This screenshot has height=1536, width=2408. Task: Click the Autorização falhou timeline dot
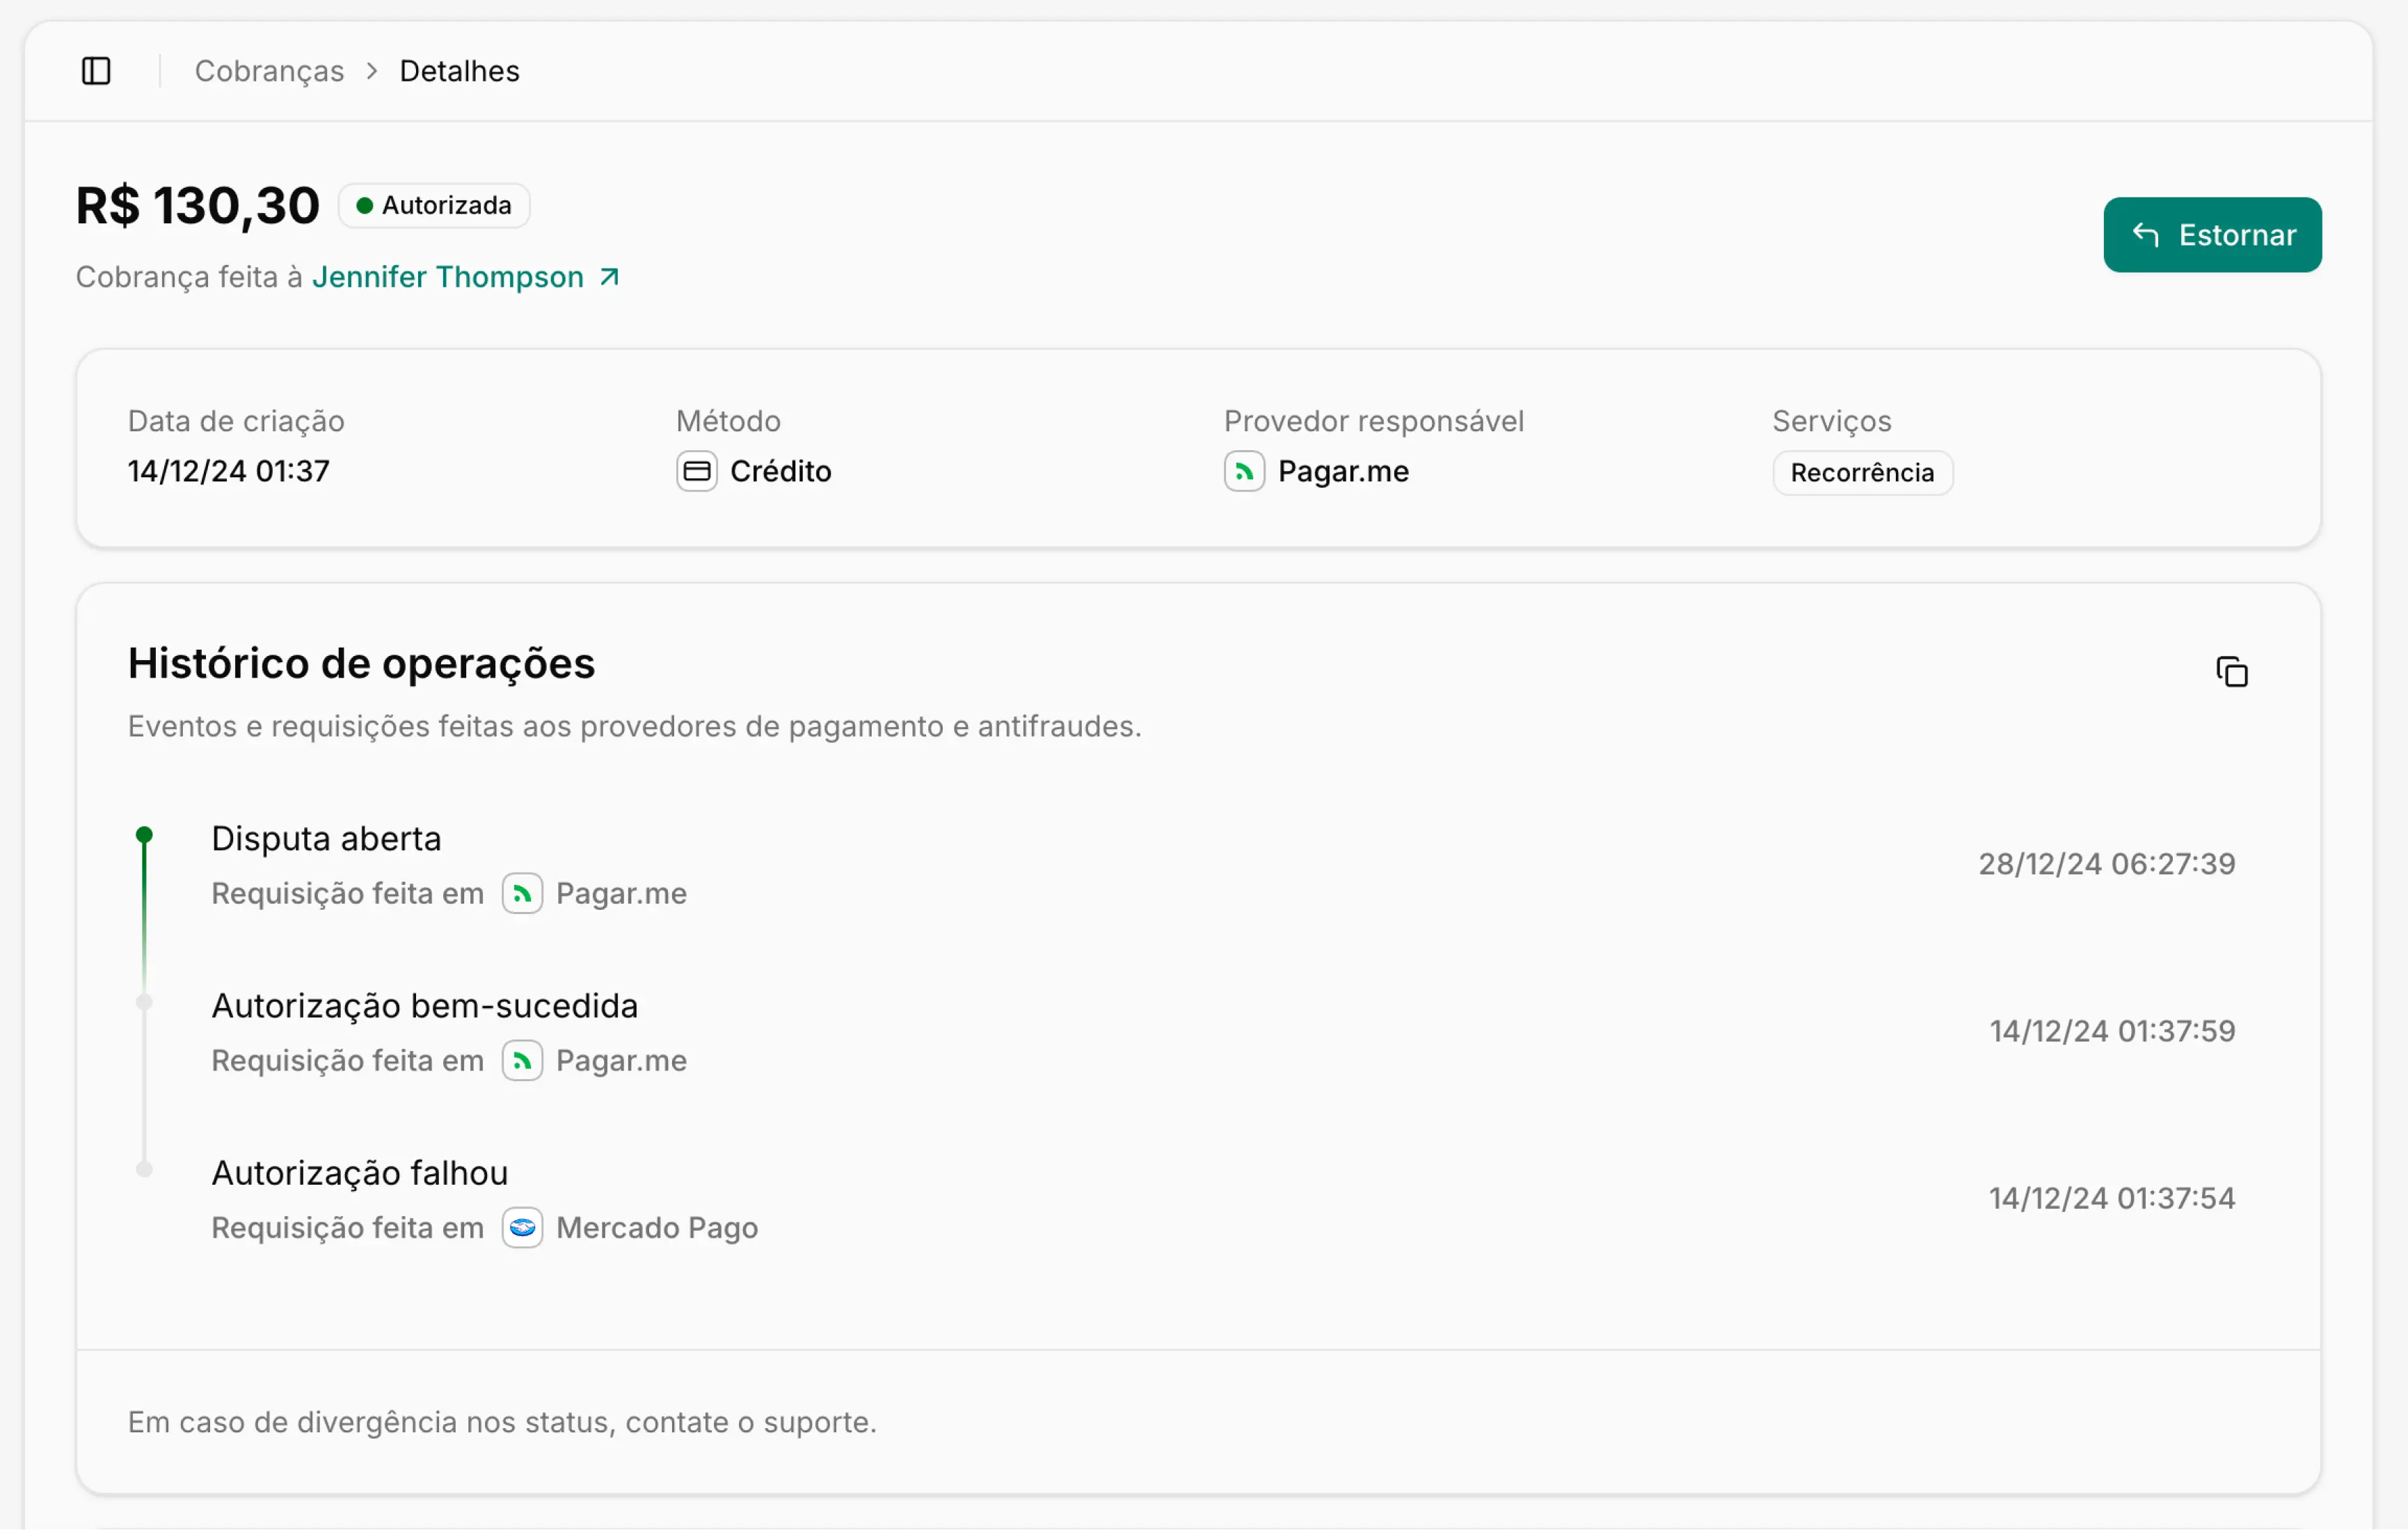point(144,1169)
